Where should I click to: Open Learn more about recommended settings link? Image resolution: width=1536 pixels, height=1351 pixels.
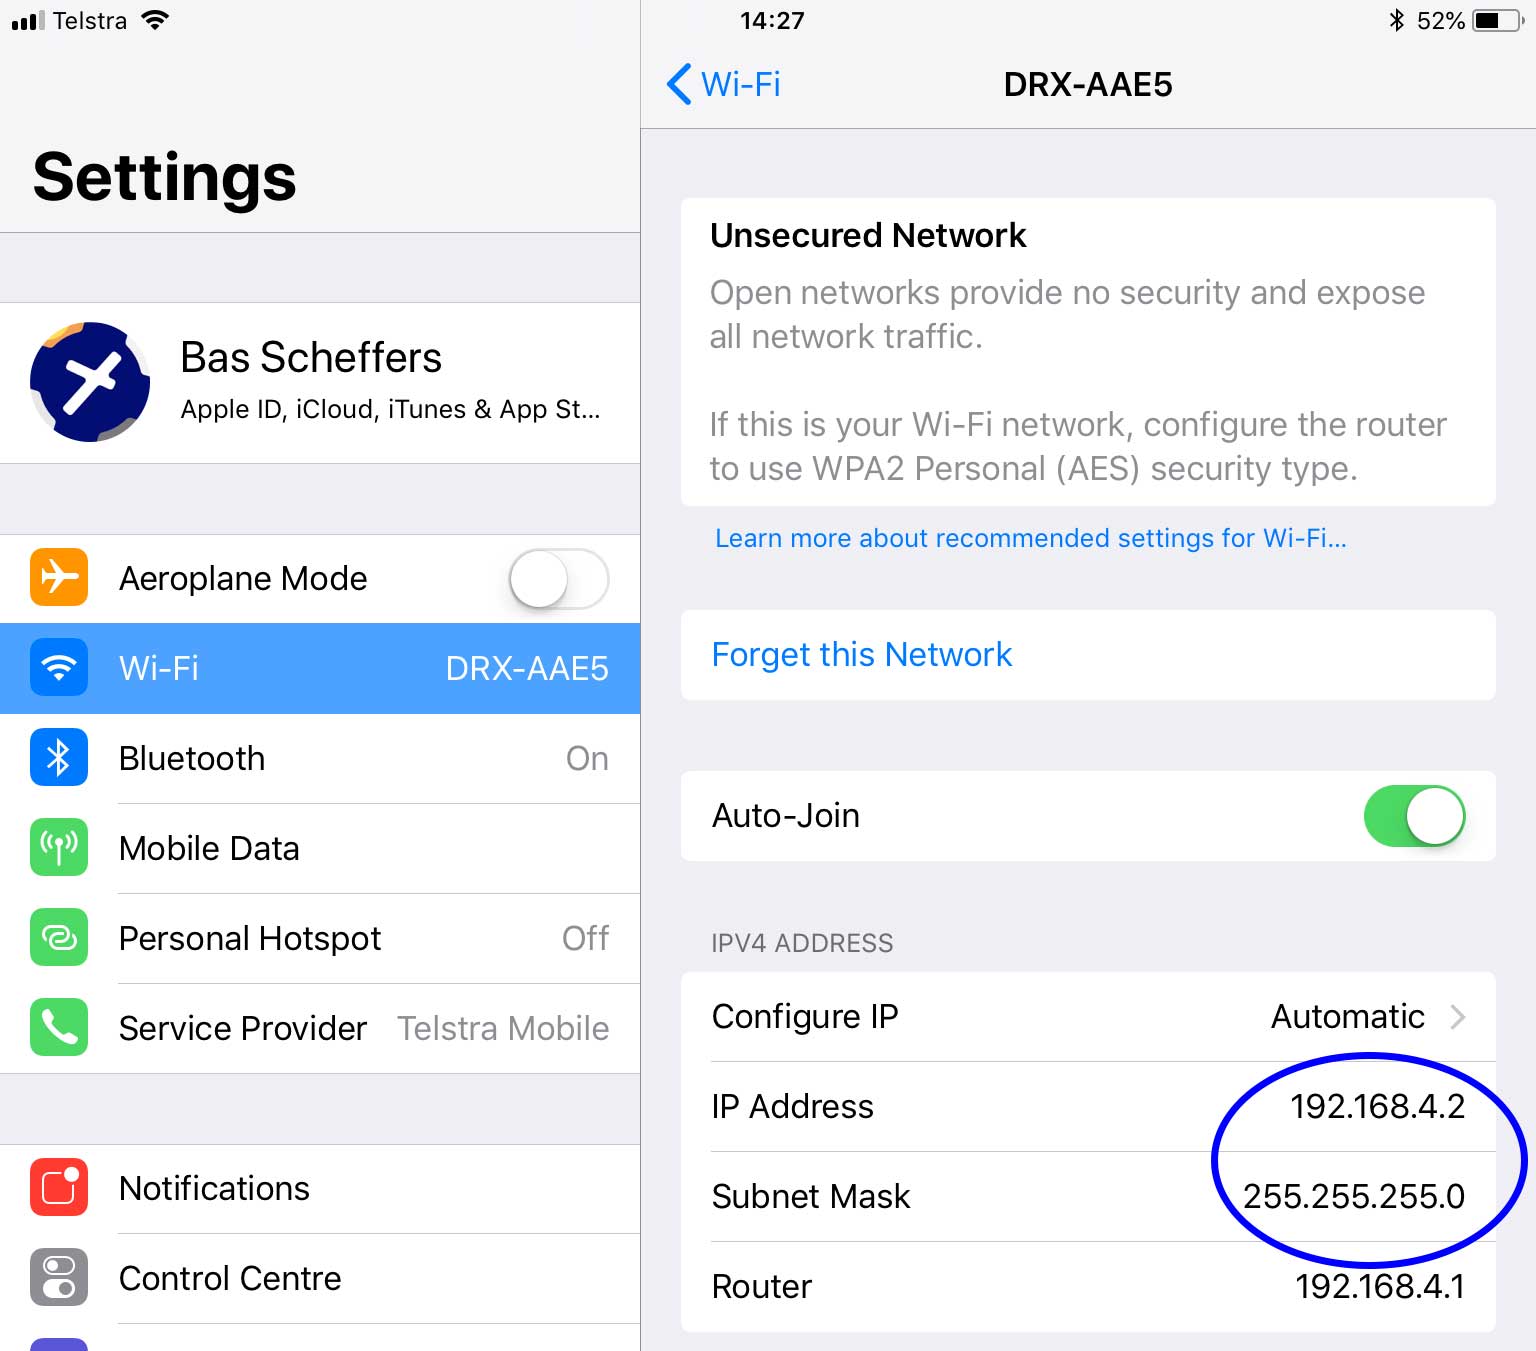[1031, 538]
